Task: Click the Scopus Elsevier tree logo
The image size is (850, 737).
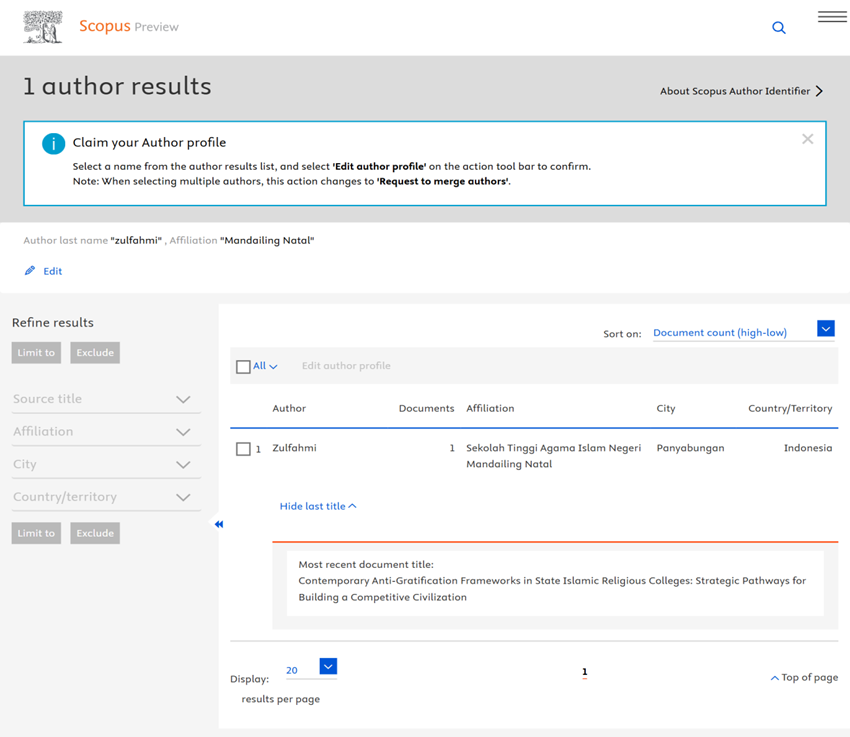Action: tap(42, 27)
